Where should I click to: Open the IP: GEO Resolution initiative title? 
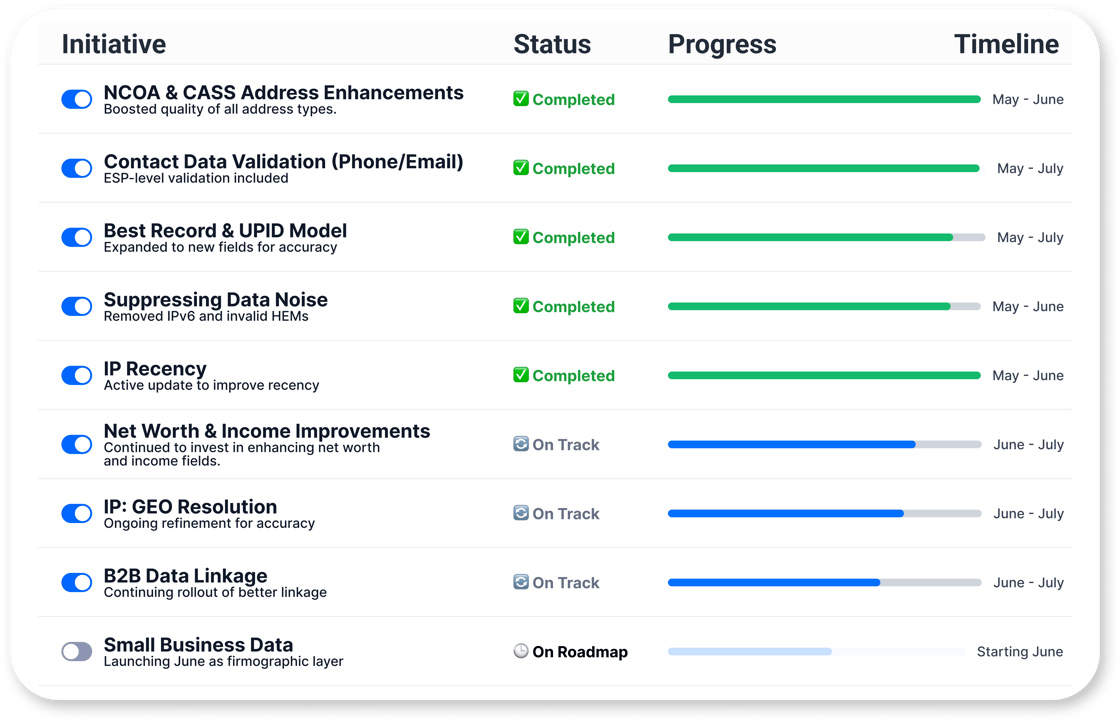click(x=190, y=506)
